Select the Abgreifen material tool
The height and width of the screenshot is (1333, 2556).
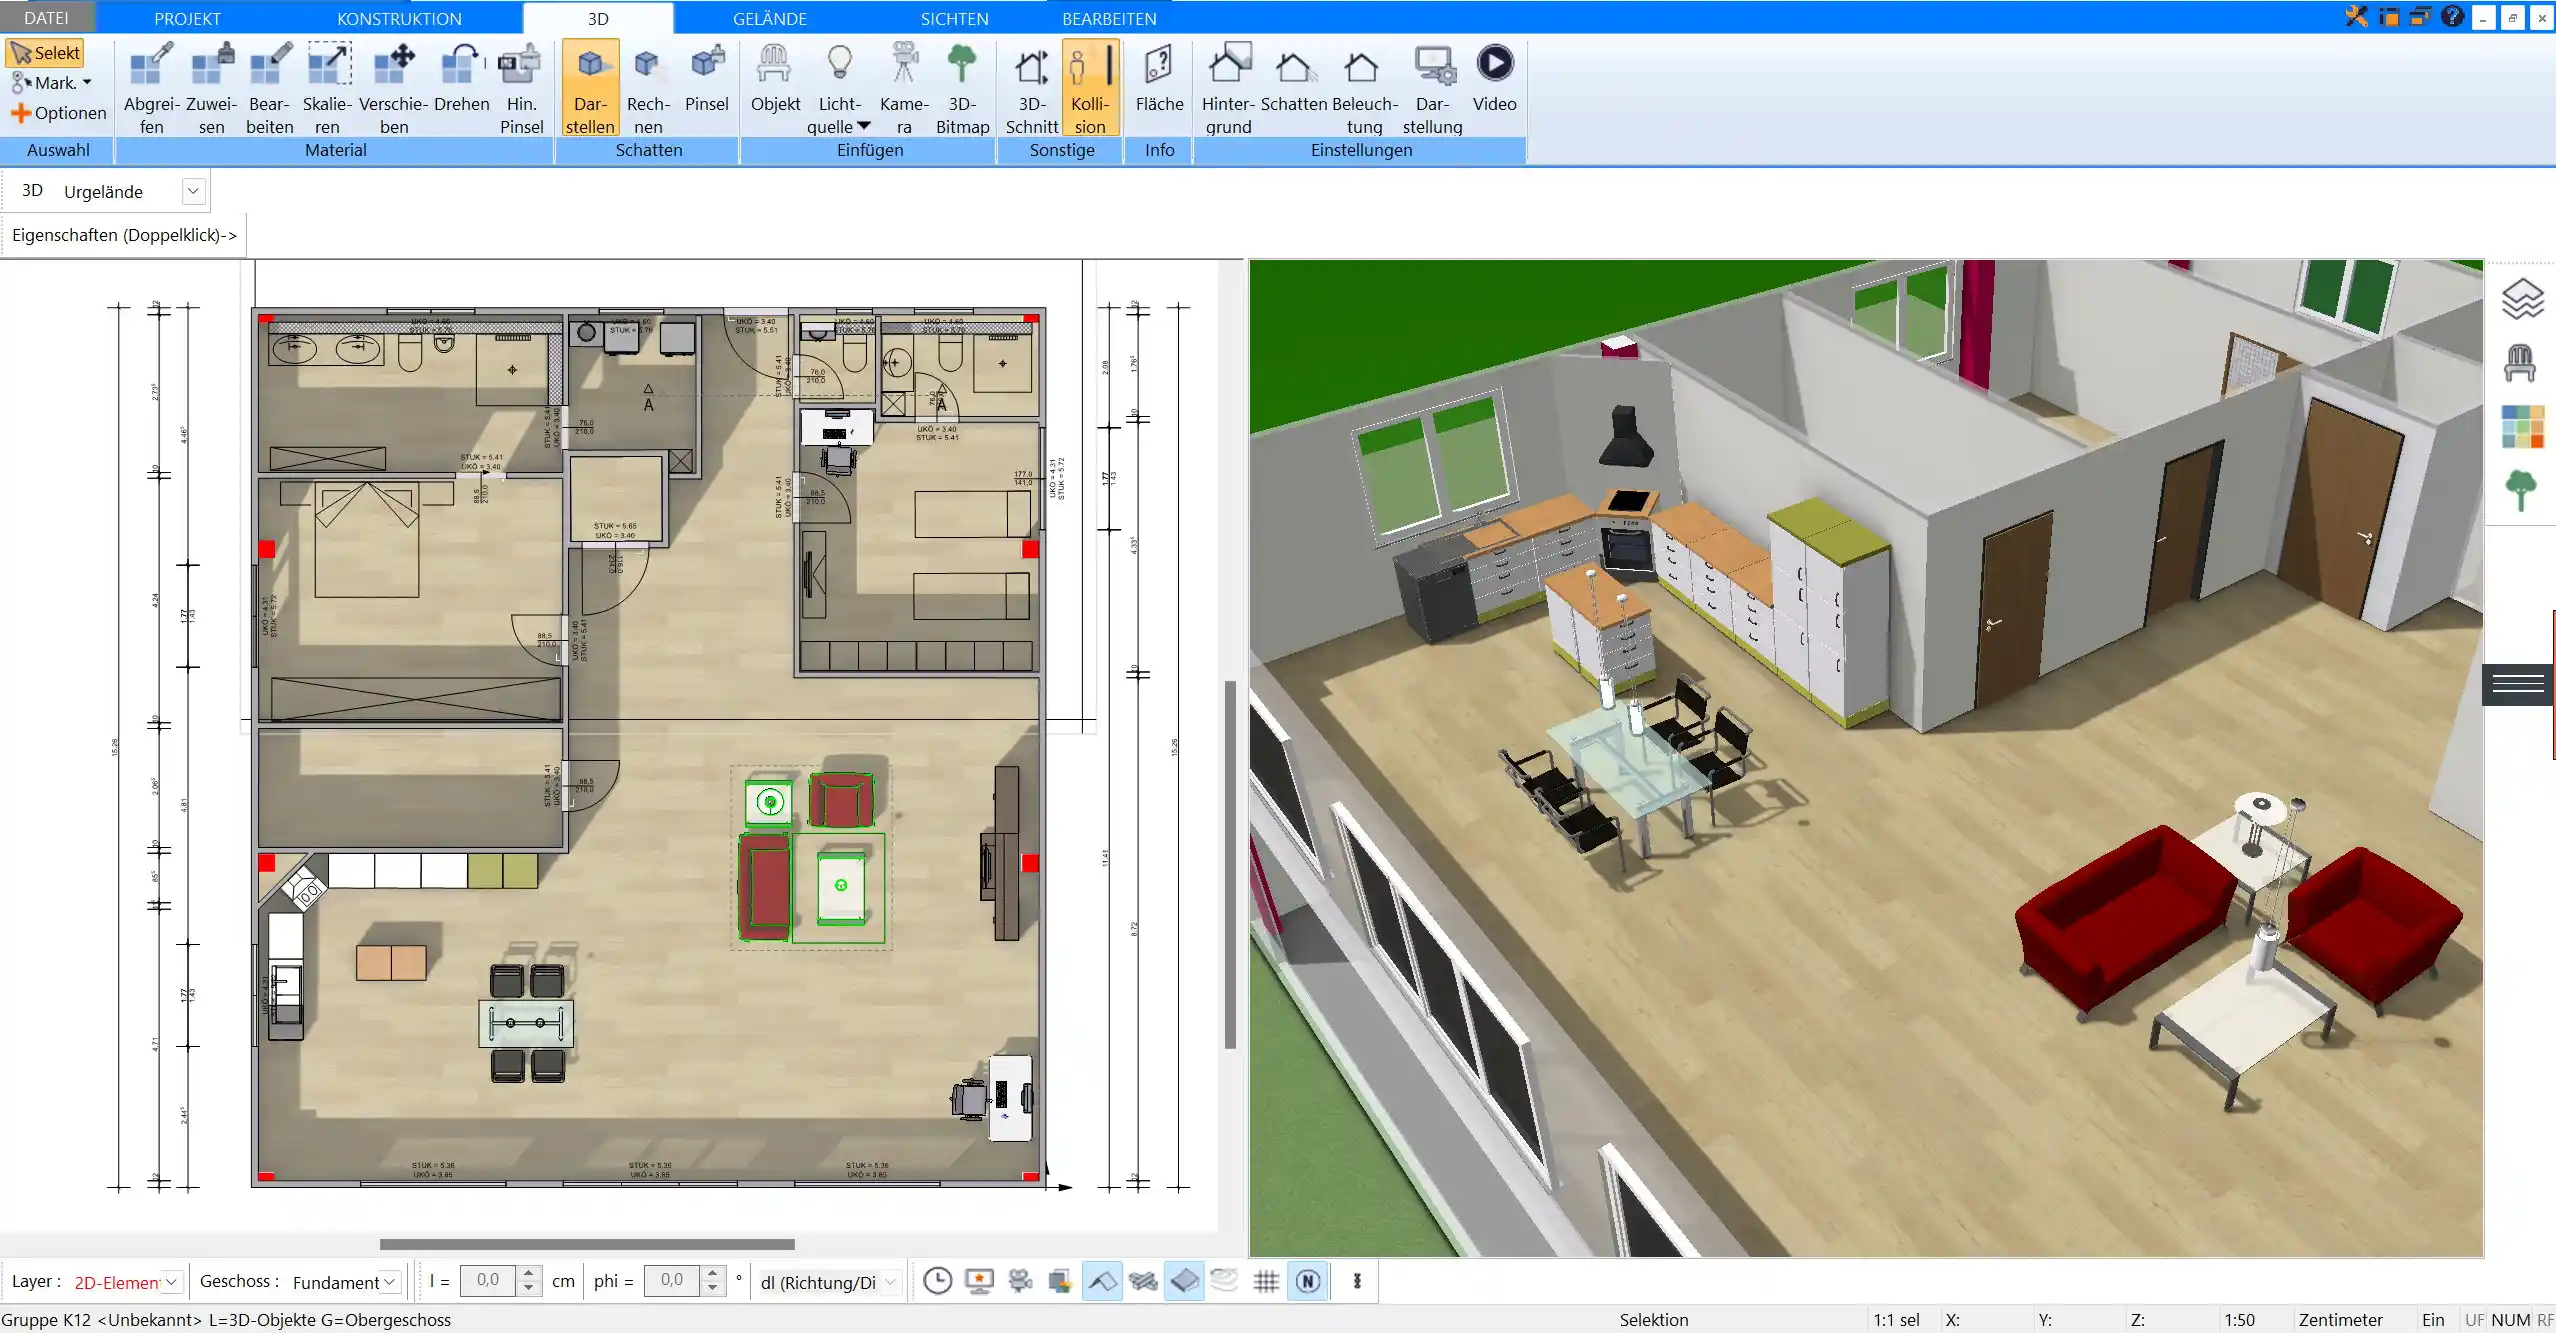click(x=152, y=88)
